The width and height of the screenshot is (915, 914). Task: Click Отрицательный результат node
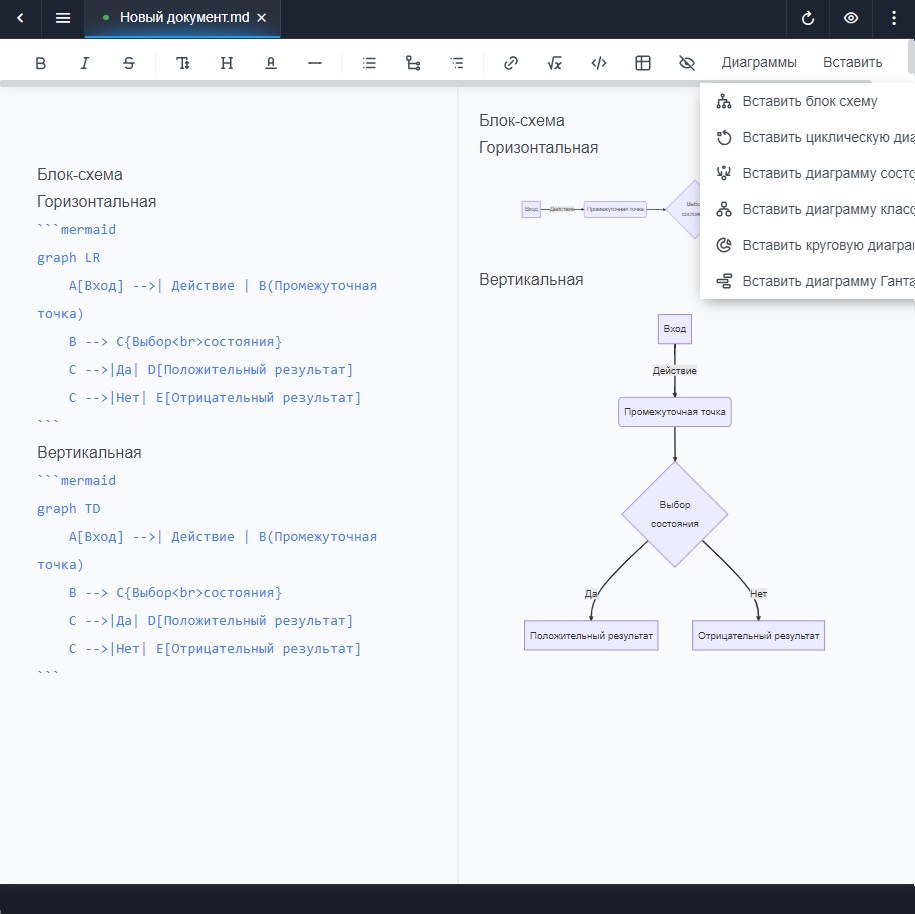tap(759, 636)
